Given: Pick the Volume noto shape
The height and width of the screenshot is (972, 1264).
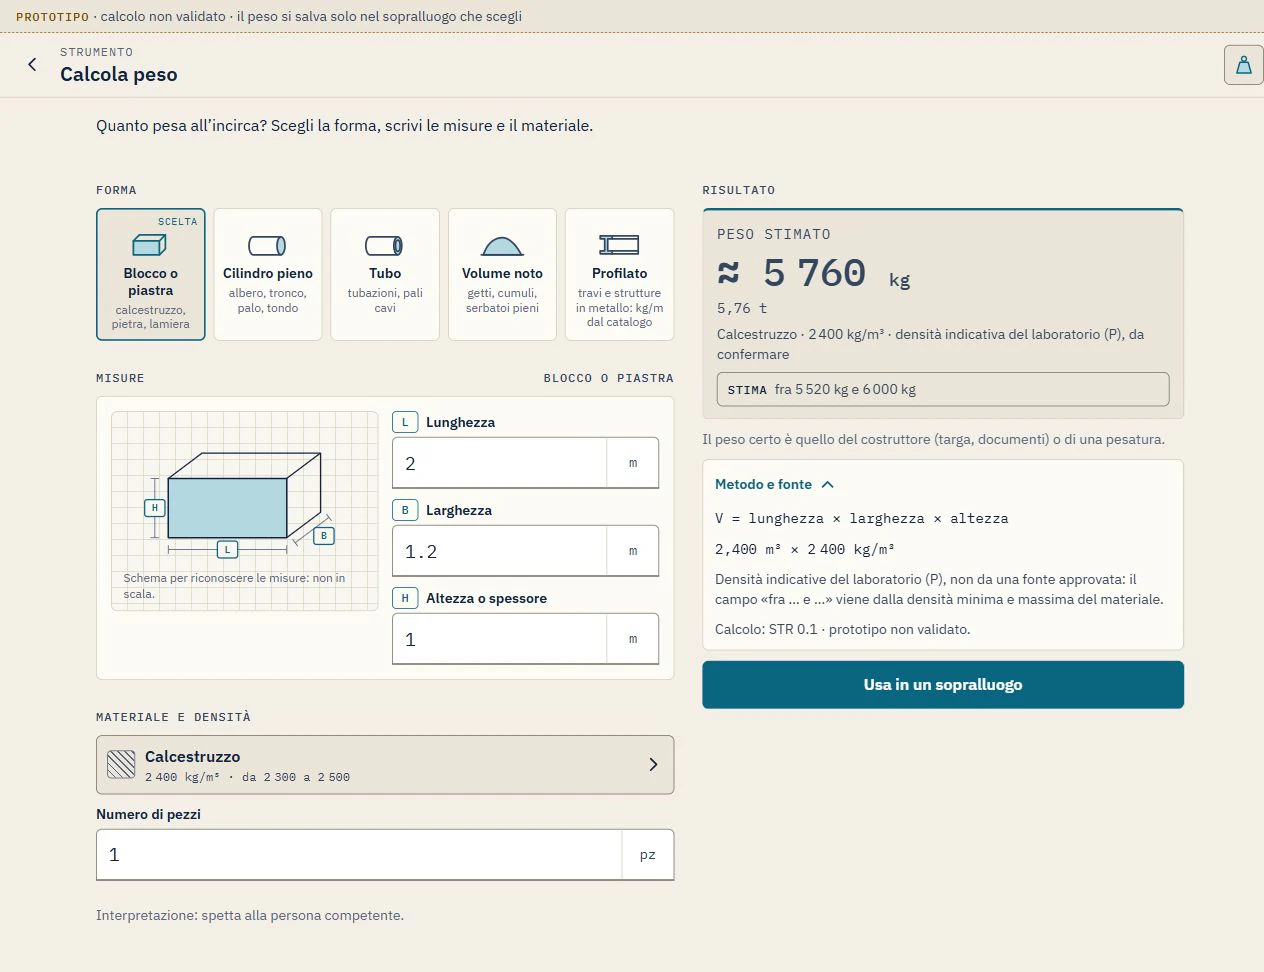Looking at the screenshot, I should pyautogui.click(x=502, y=274).
